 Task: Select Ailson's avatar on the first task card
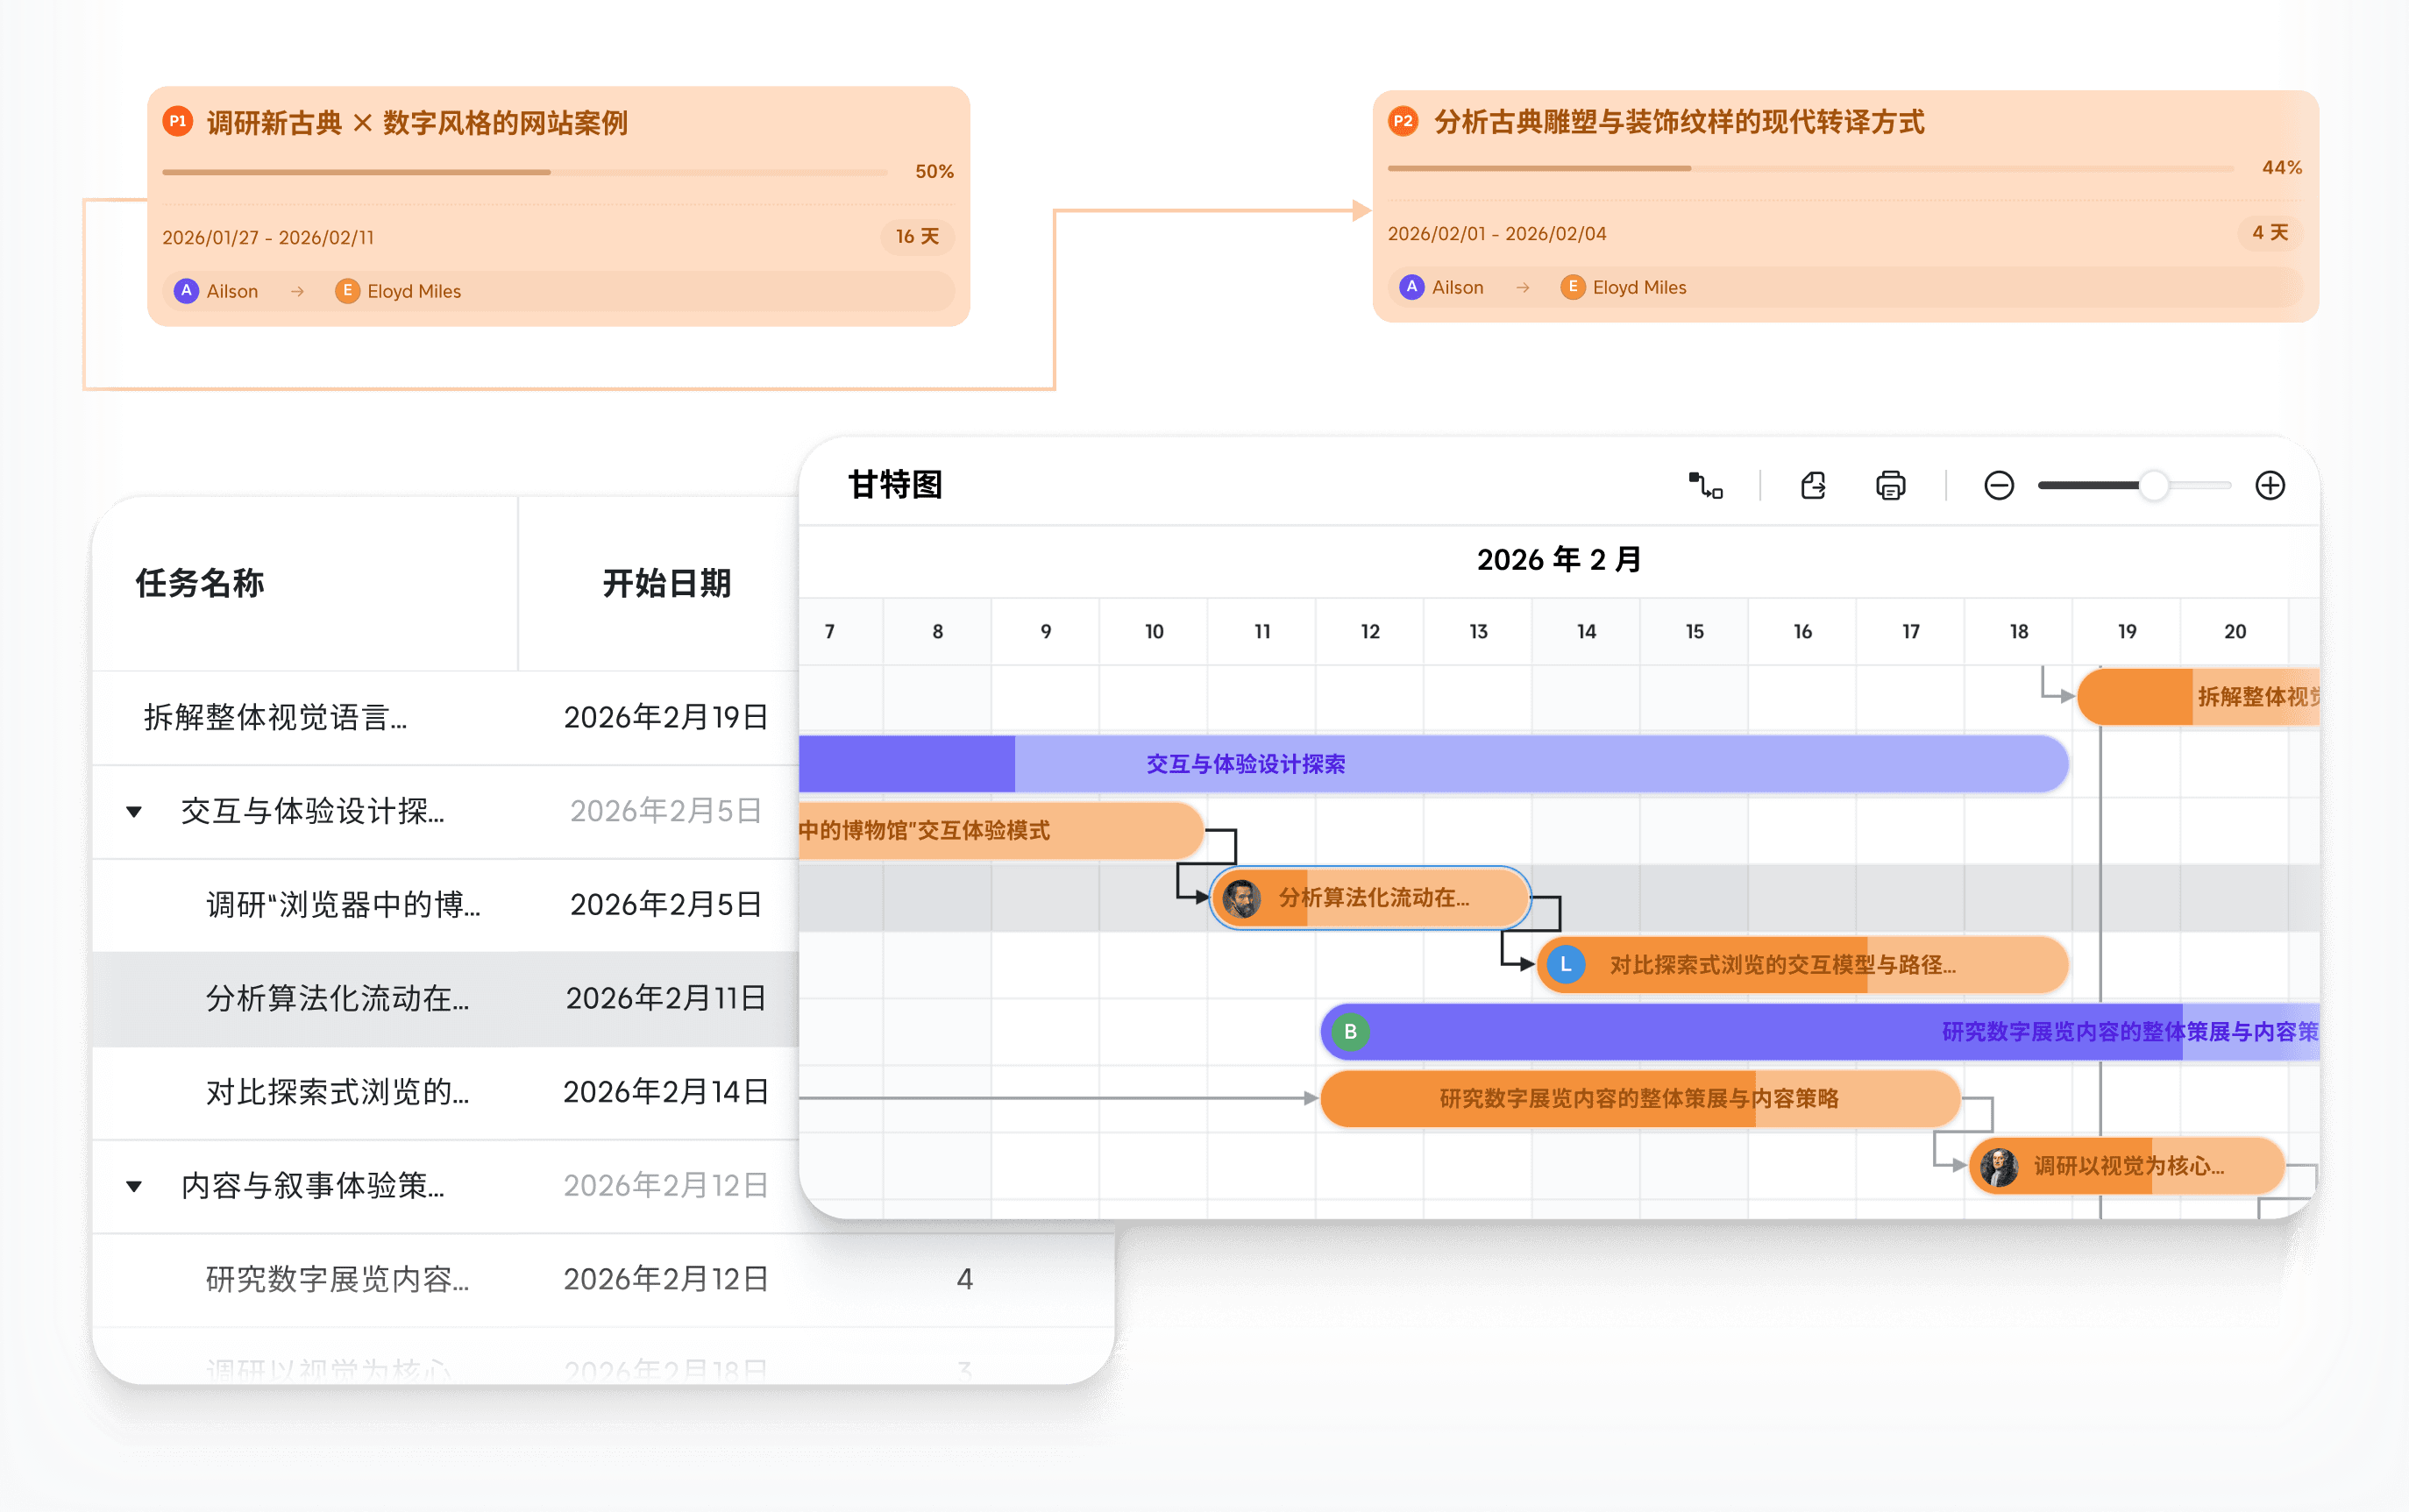coord(187,291)
